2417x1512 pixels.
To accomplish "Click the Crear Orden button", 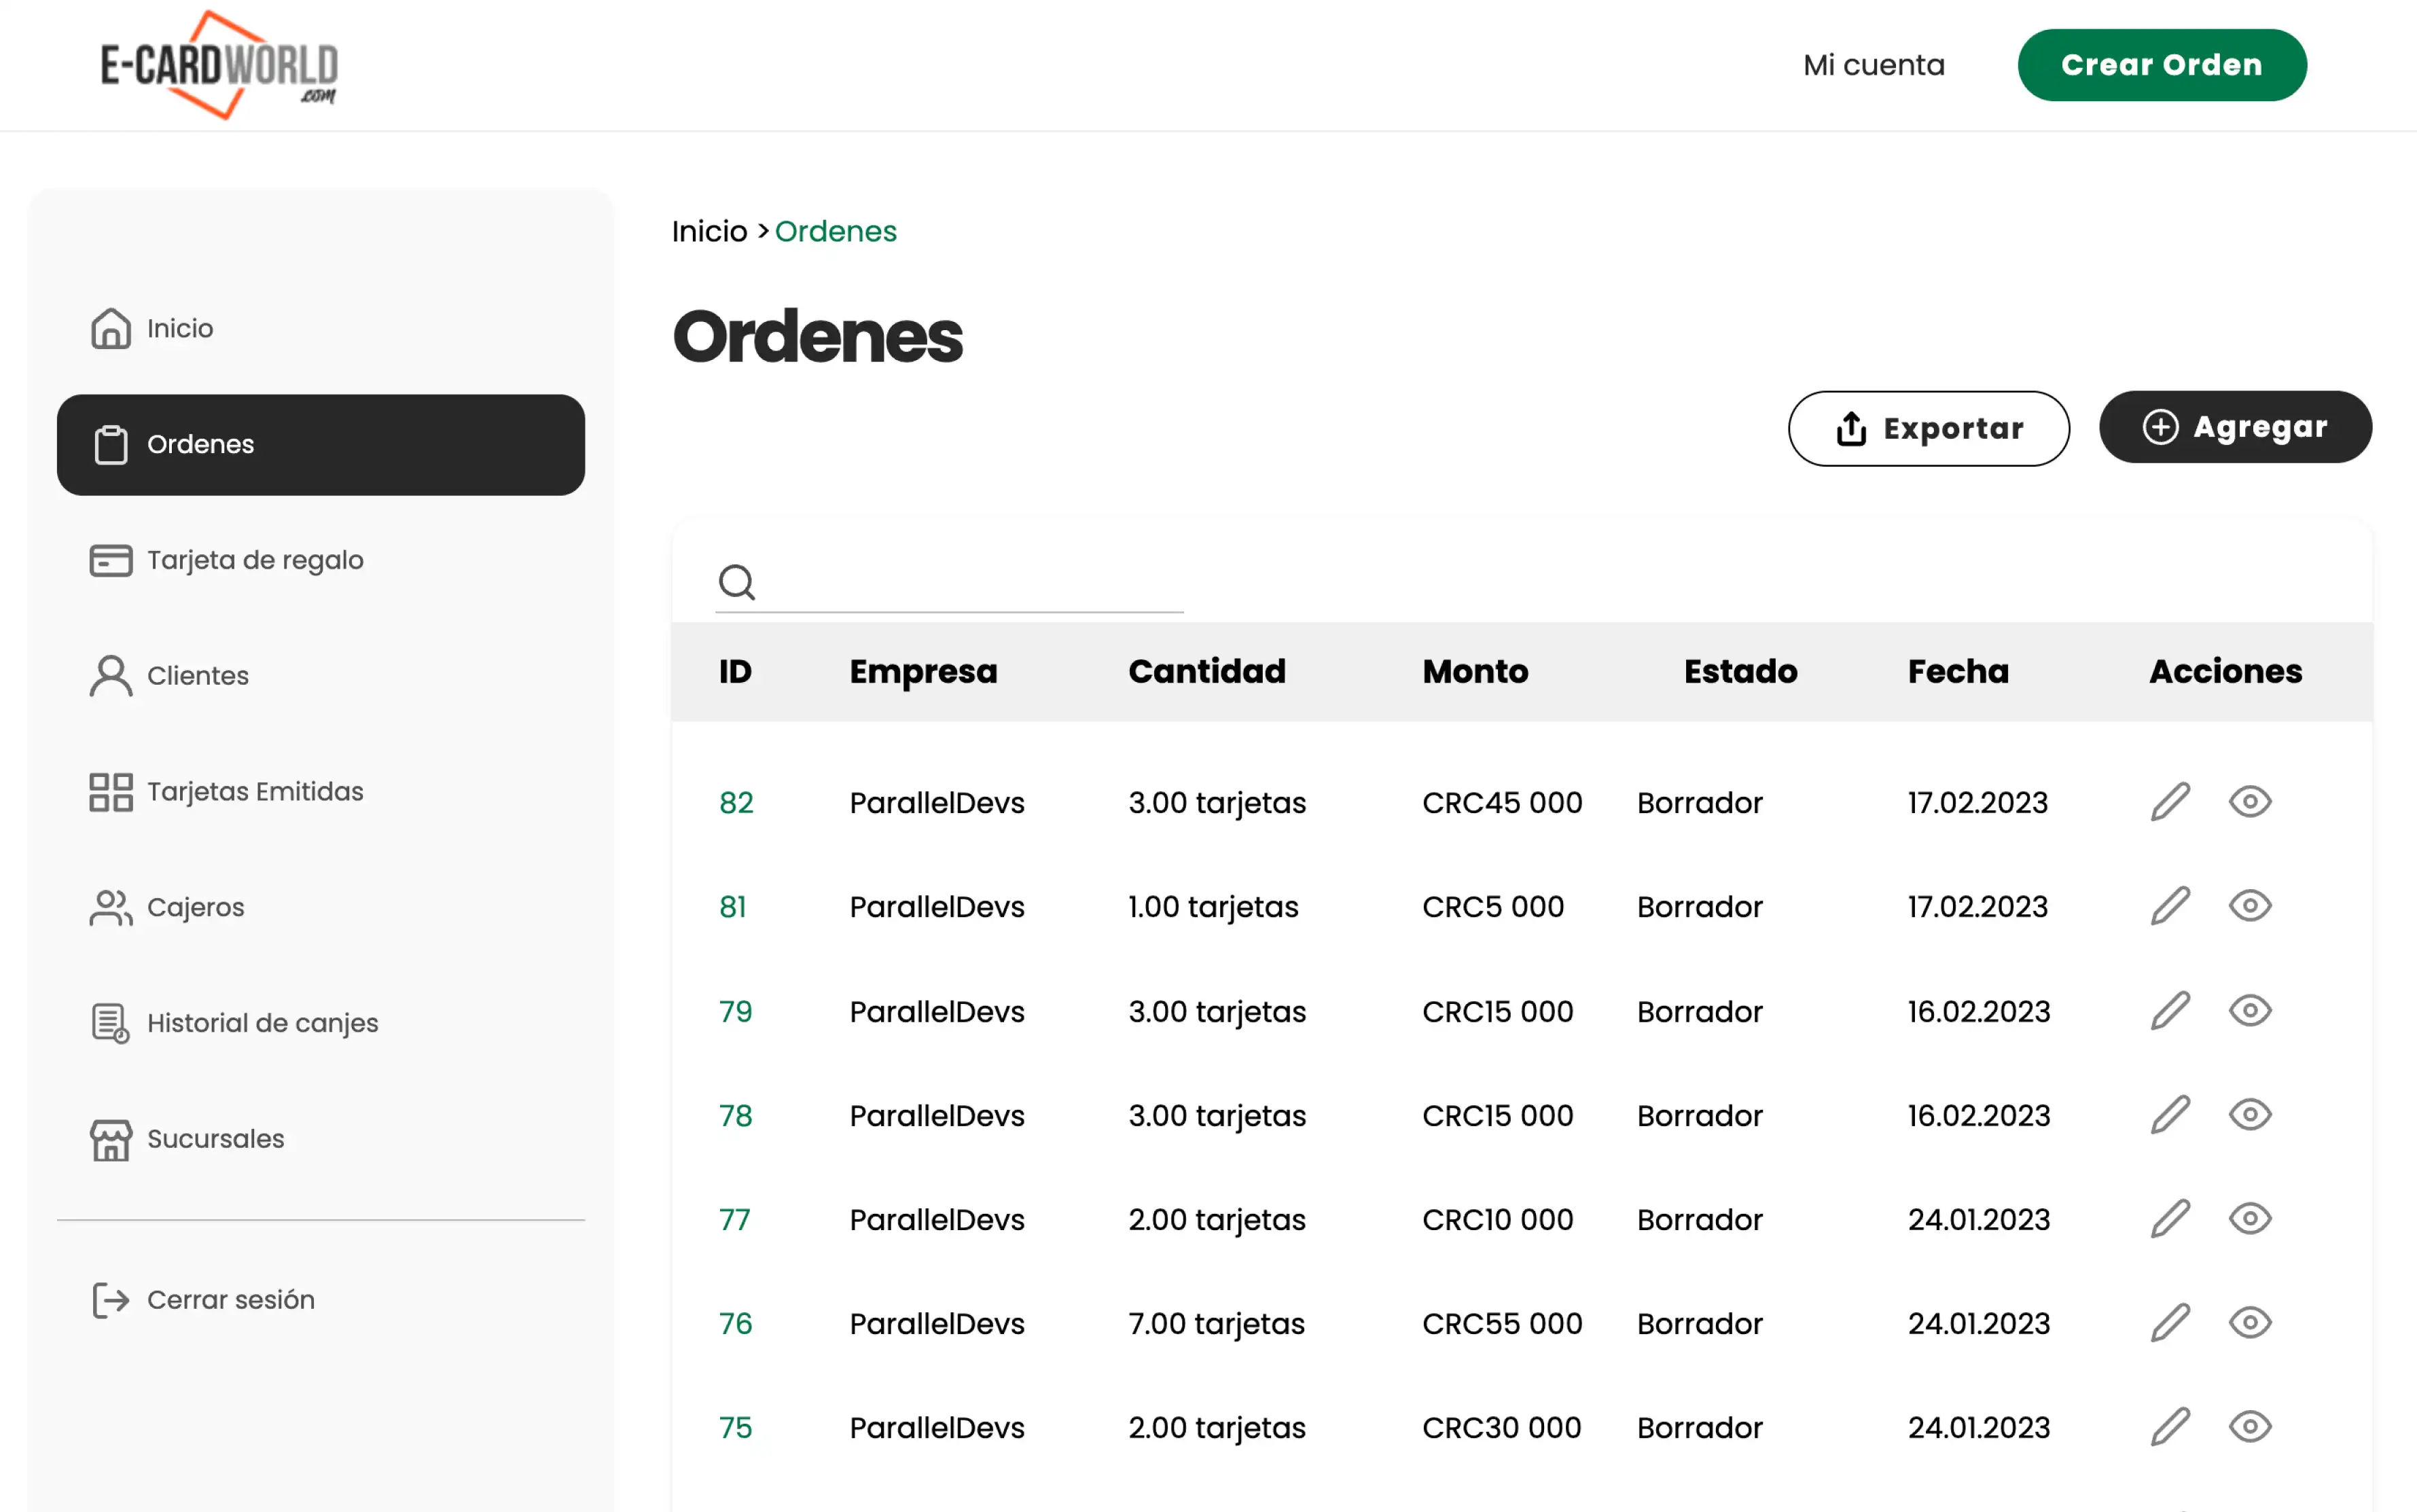I will coord(2161,64).
